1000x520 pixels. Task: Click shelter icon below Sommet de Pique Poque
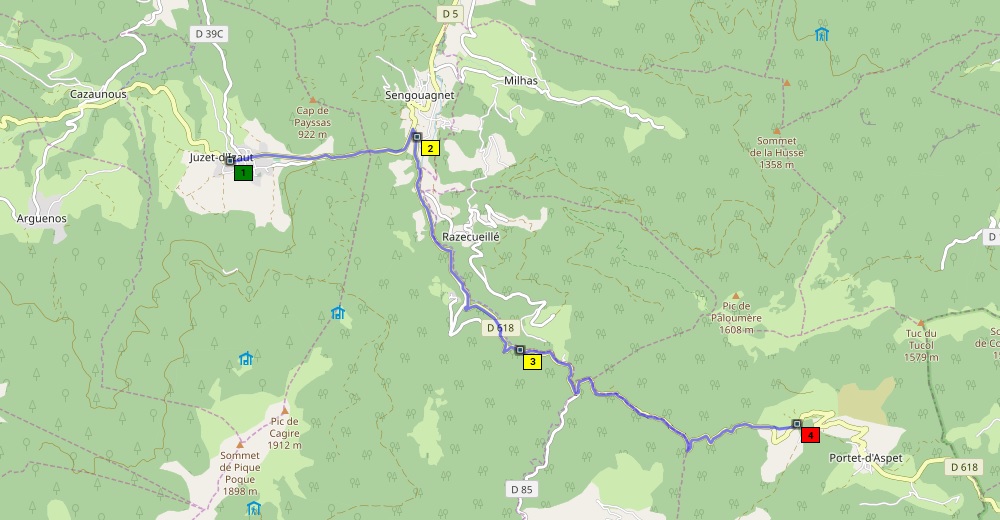pos(254,508)
